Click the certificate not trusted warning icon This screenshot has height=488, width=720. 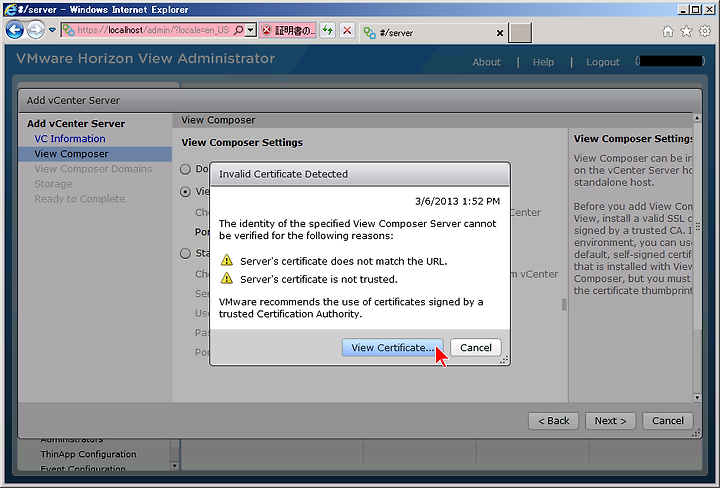tap(227, 278)
